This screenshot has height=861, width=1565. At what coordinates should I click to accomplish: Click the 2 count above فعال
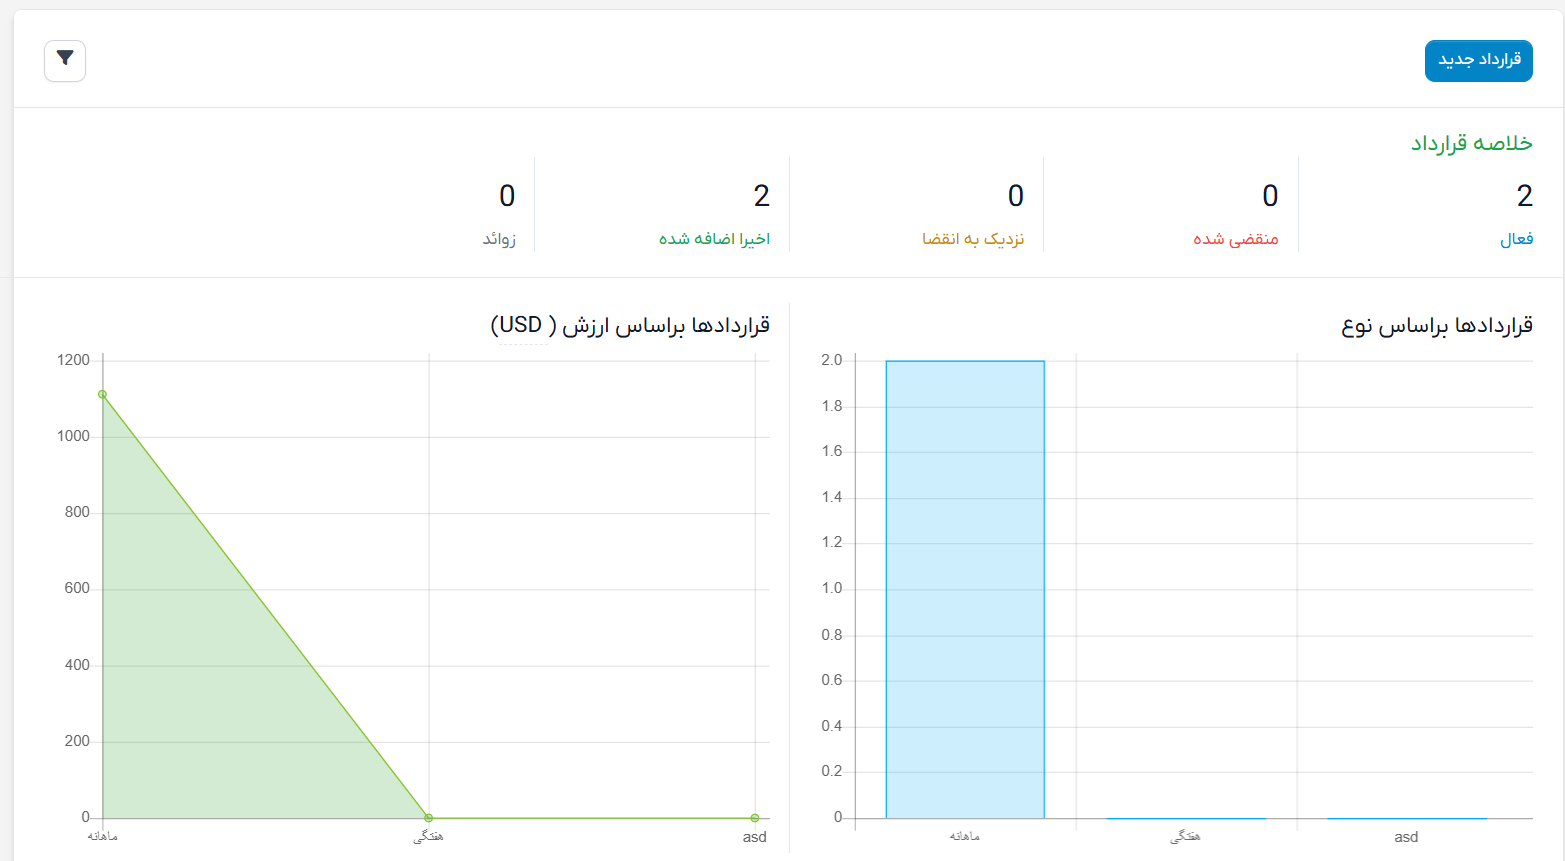coord(1524,196)
